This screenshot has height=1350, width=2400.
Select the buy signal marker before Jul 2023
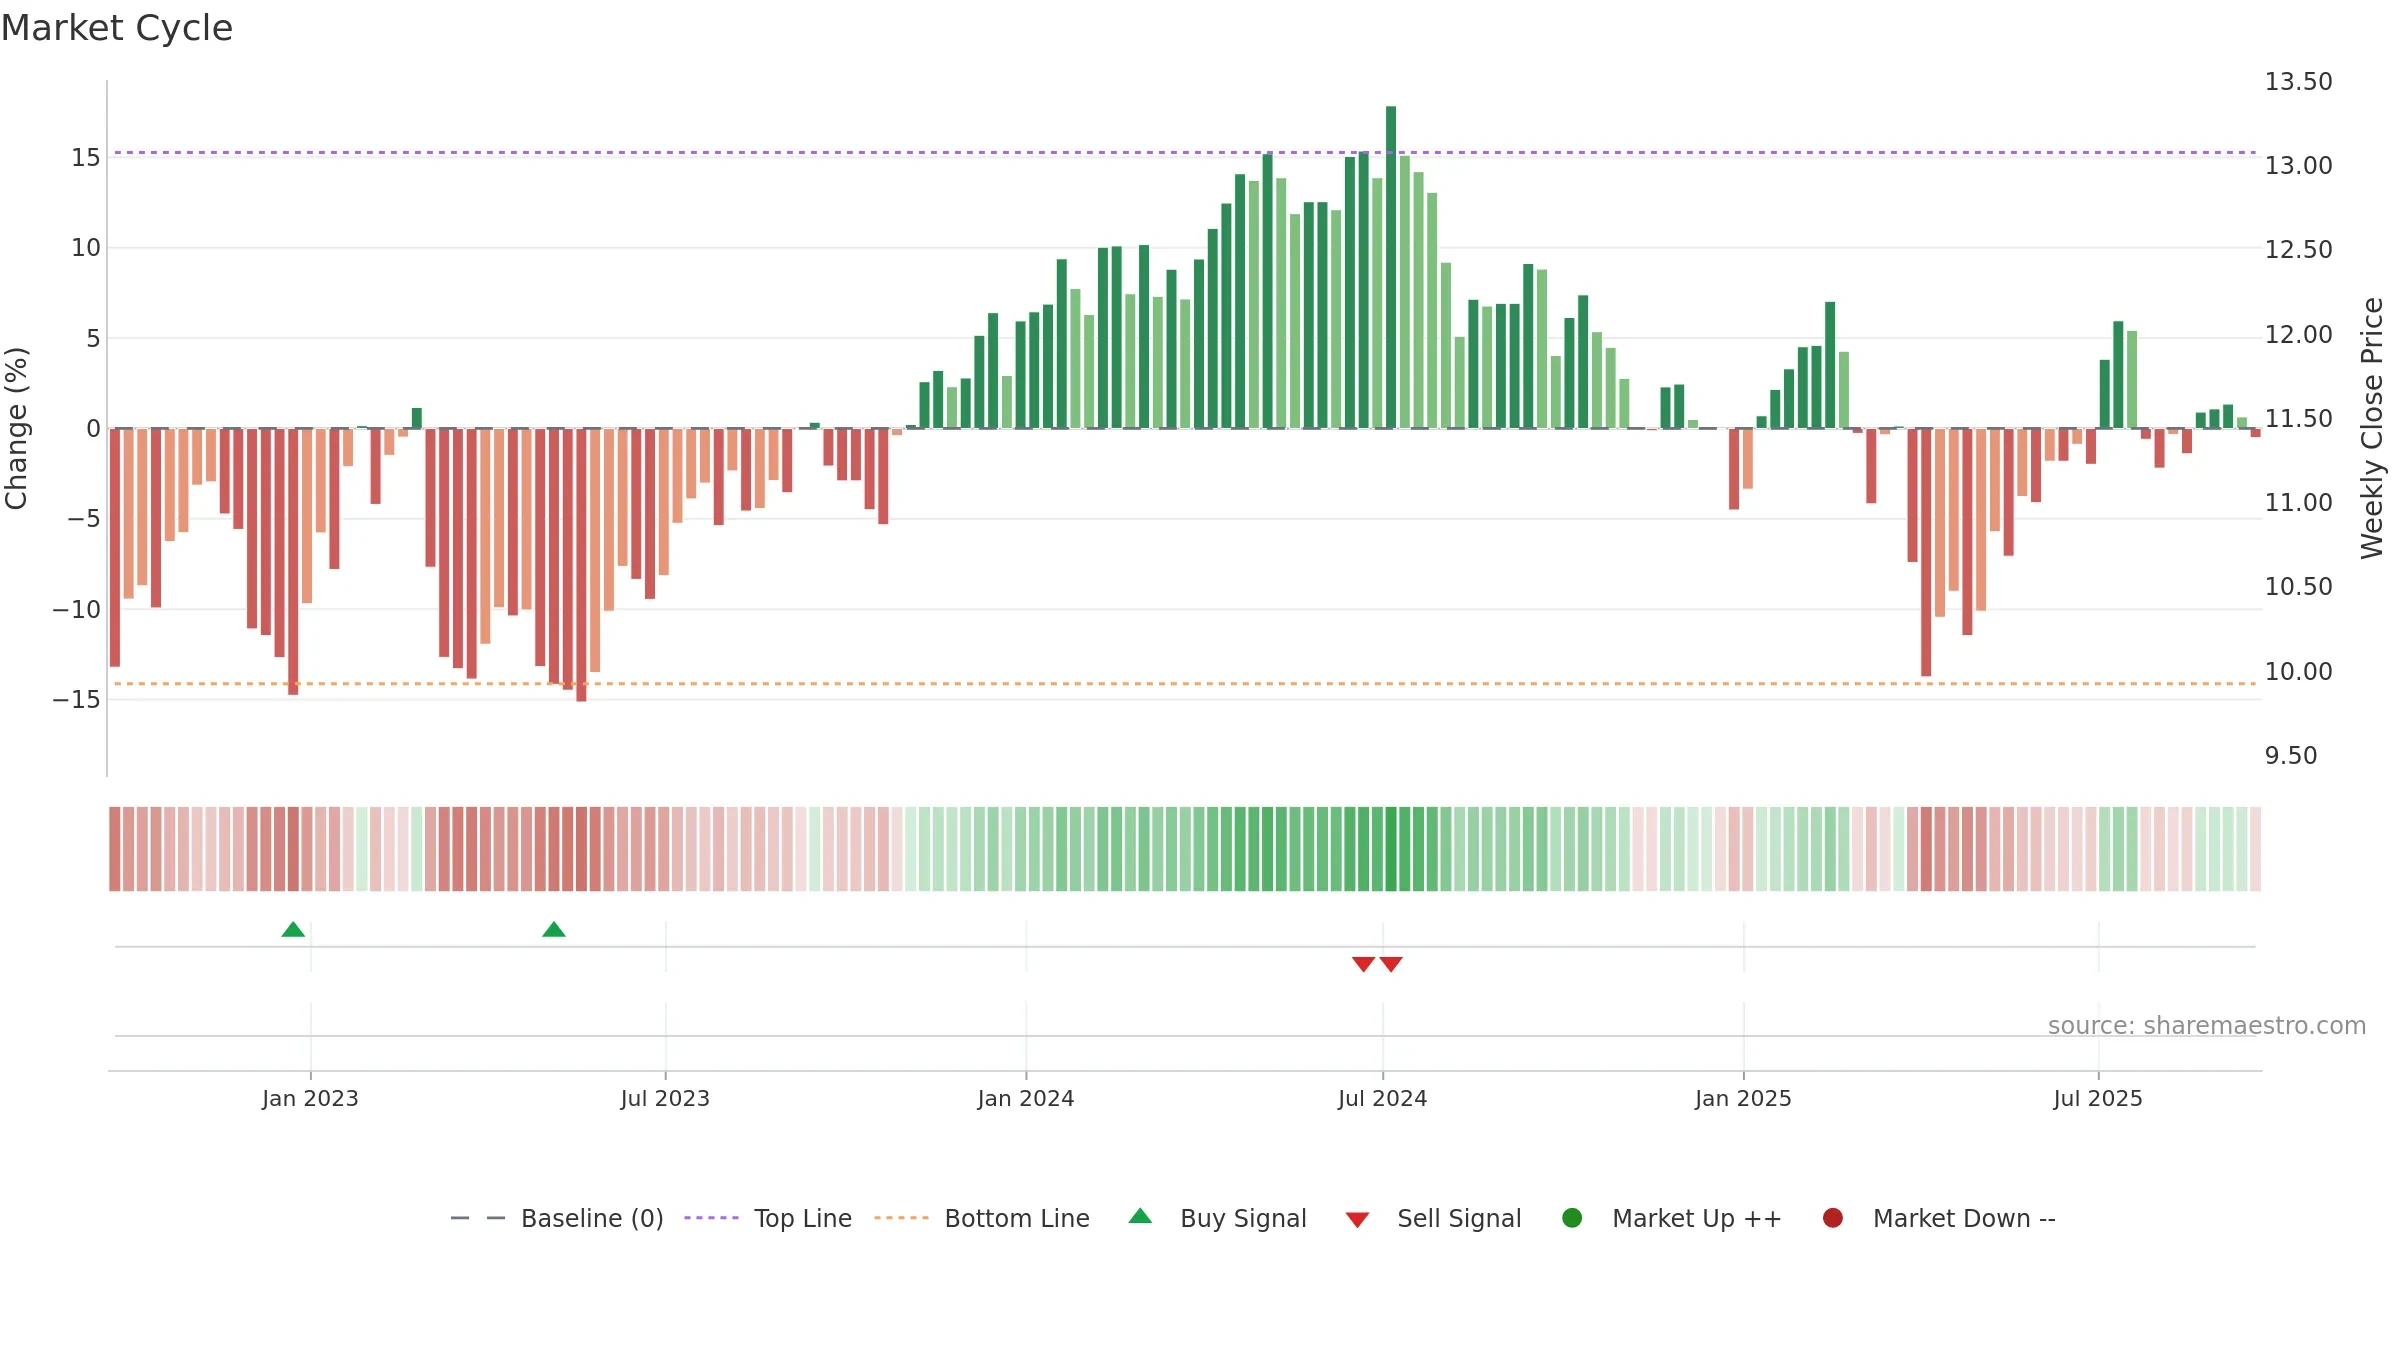[x=554, y=930]
